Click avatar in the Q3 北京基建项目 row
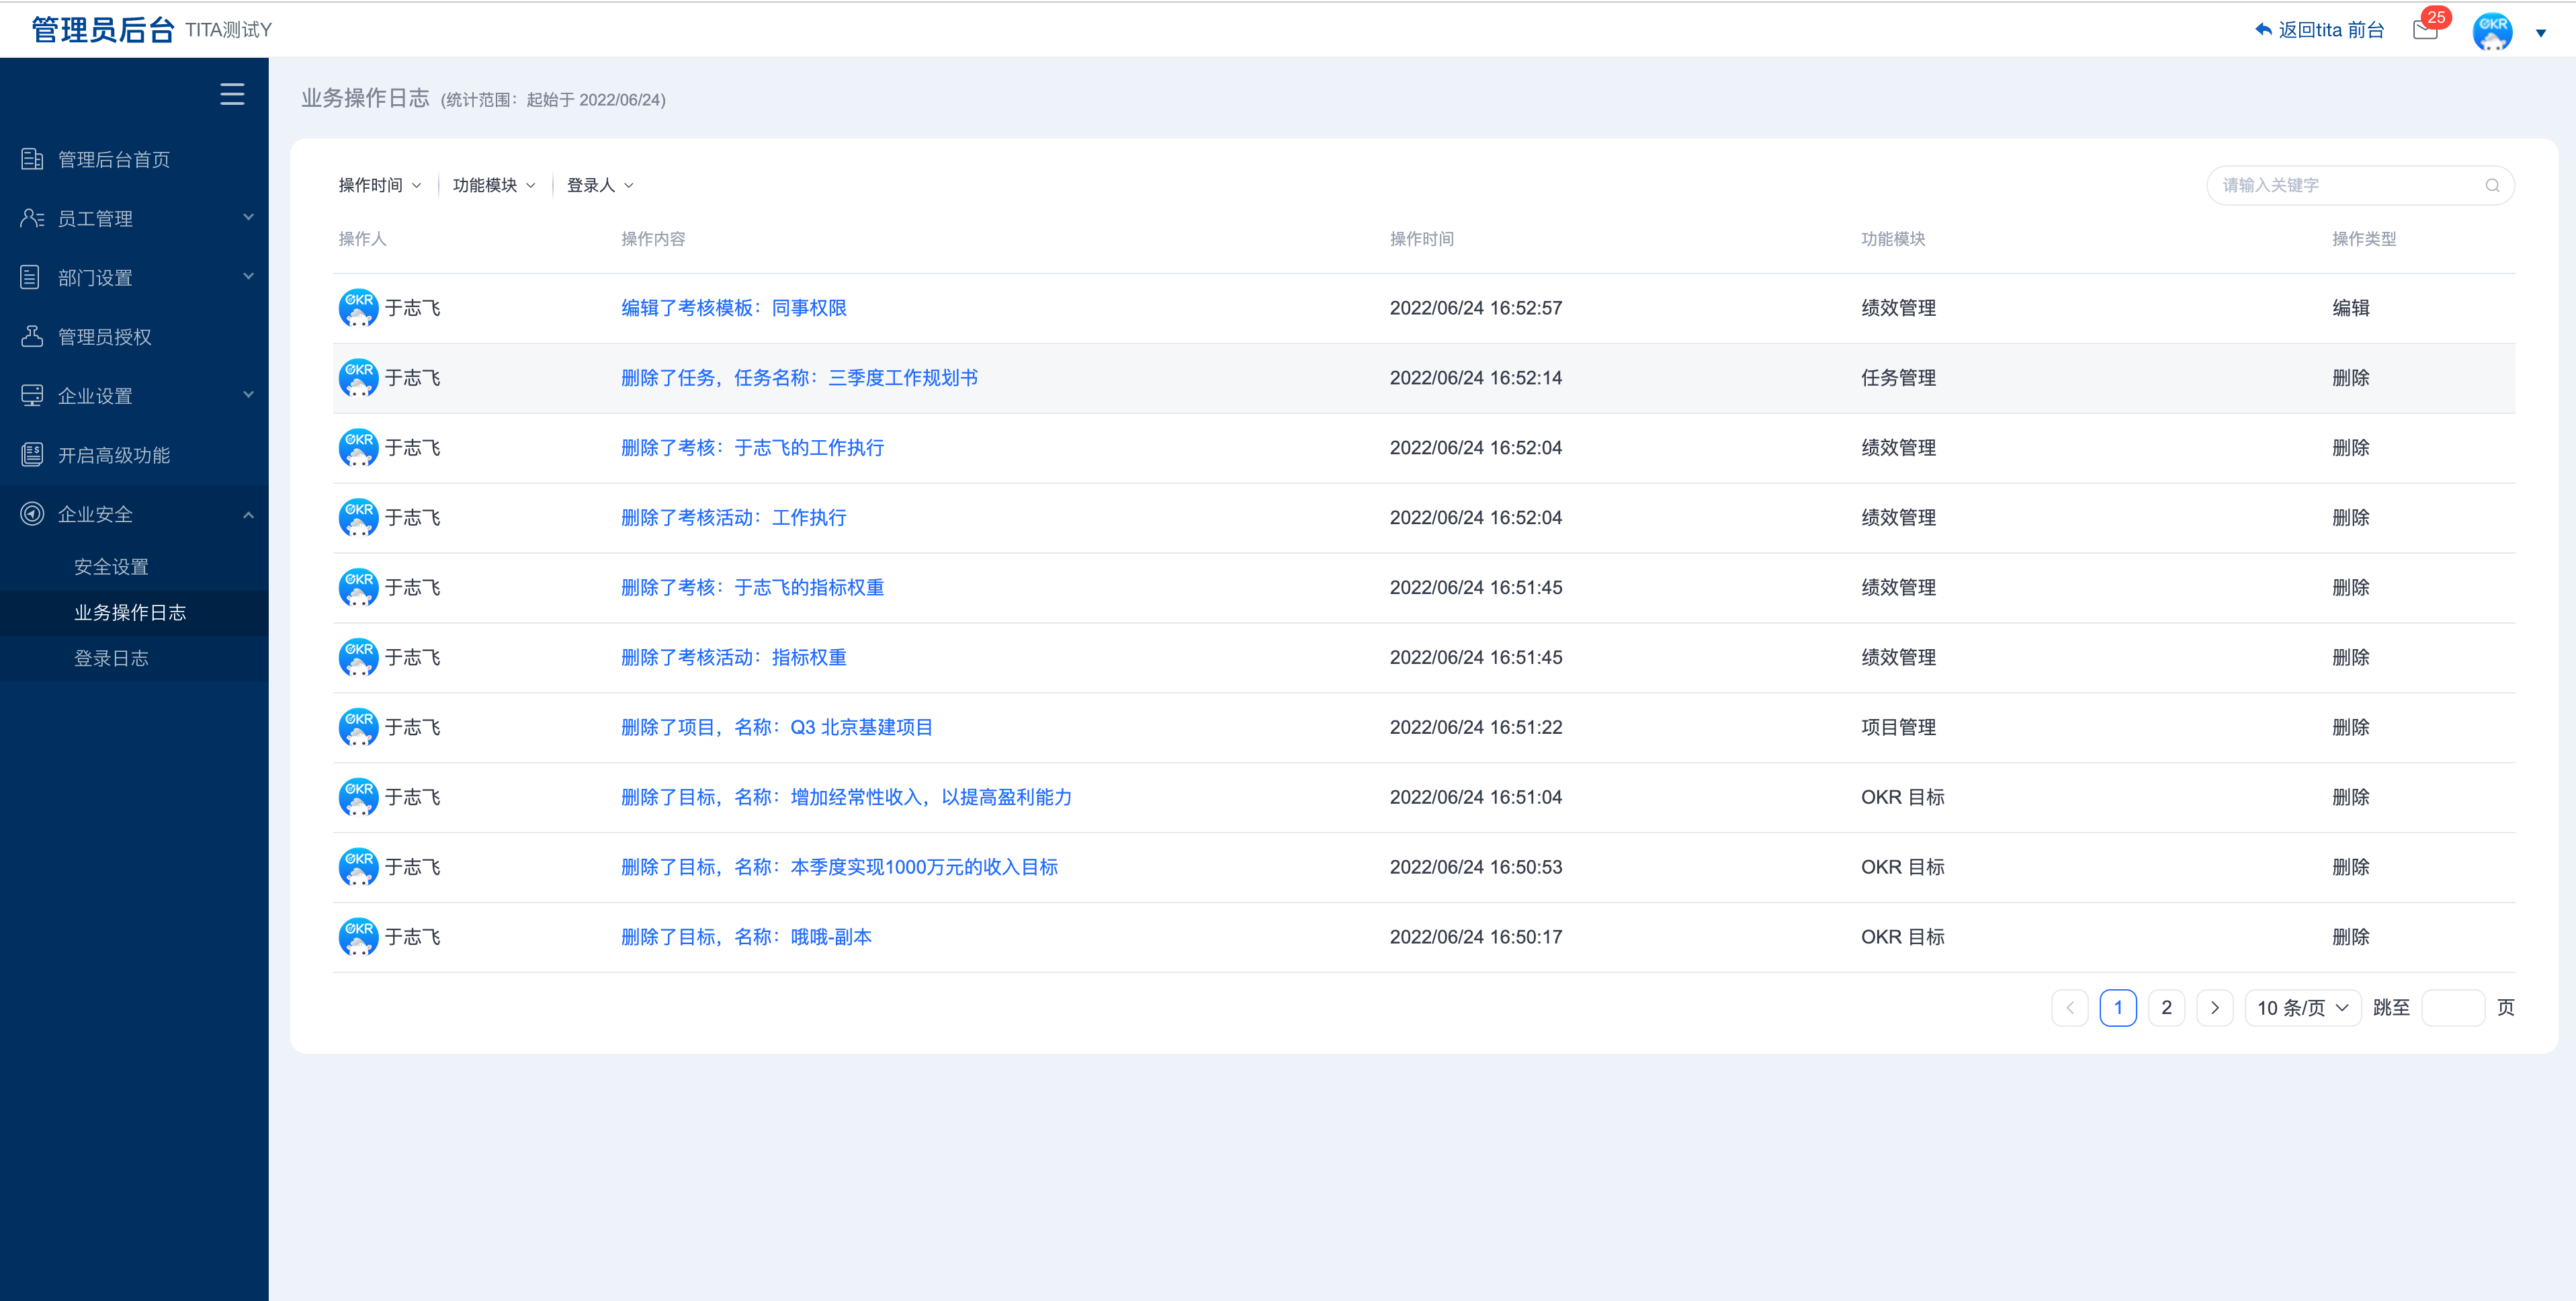 (358, 727)
